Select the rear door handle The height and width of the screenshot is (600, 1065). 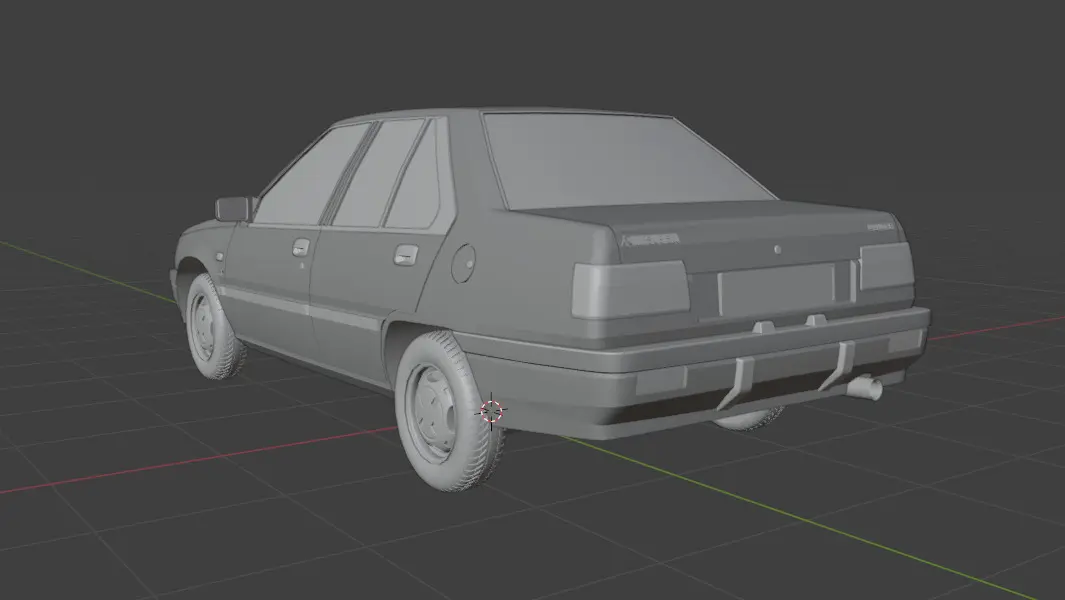pos(405,255)
